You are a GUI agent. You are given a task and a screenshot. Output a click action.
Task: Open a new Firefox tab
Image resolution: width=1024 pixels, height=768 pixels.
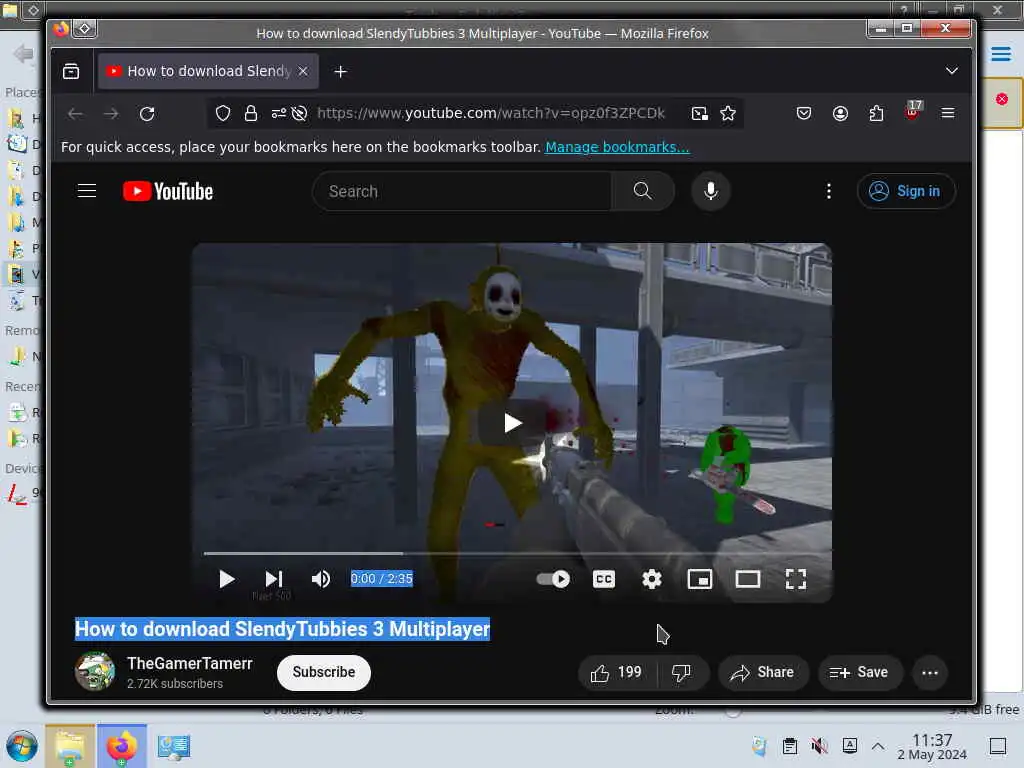click(x=340, y=71)
